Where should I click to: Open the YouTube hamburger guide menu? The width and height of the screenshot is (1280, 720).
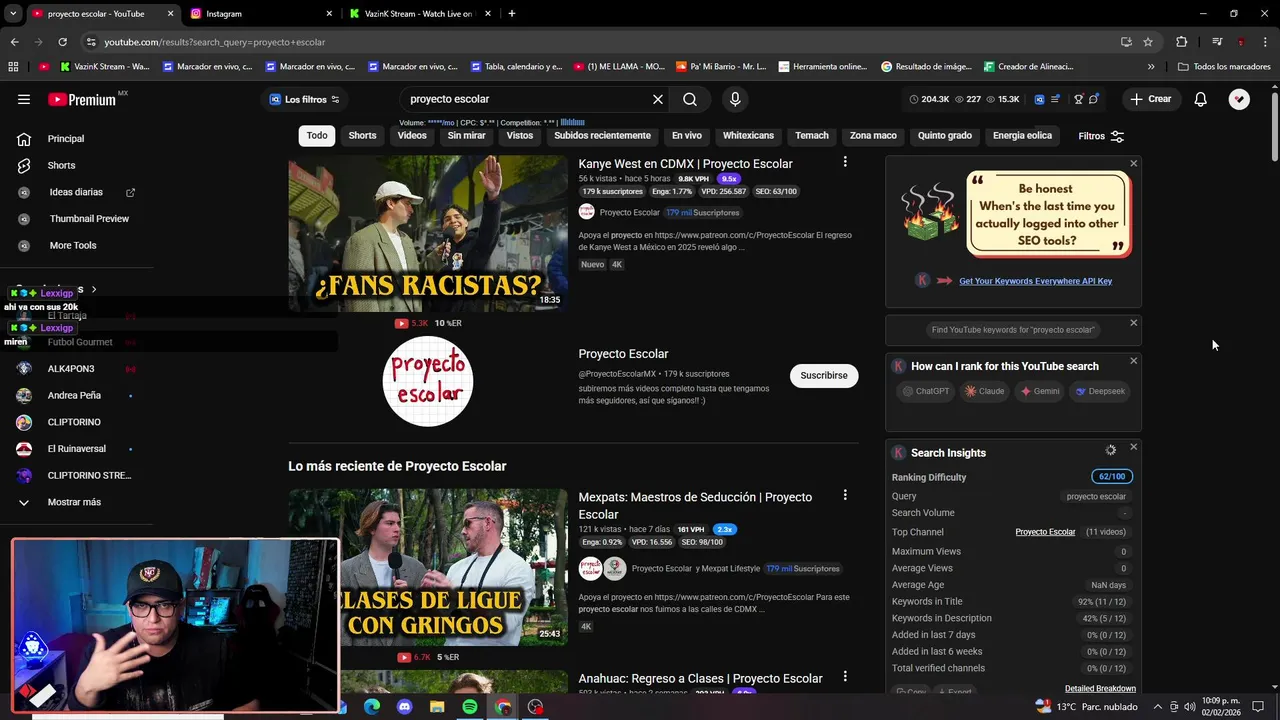(24, 99)
